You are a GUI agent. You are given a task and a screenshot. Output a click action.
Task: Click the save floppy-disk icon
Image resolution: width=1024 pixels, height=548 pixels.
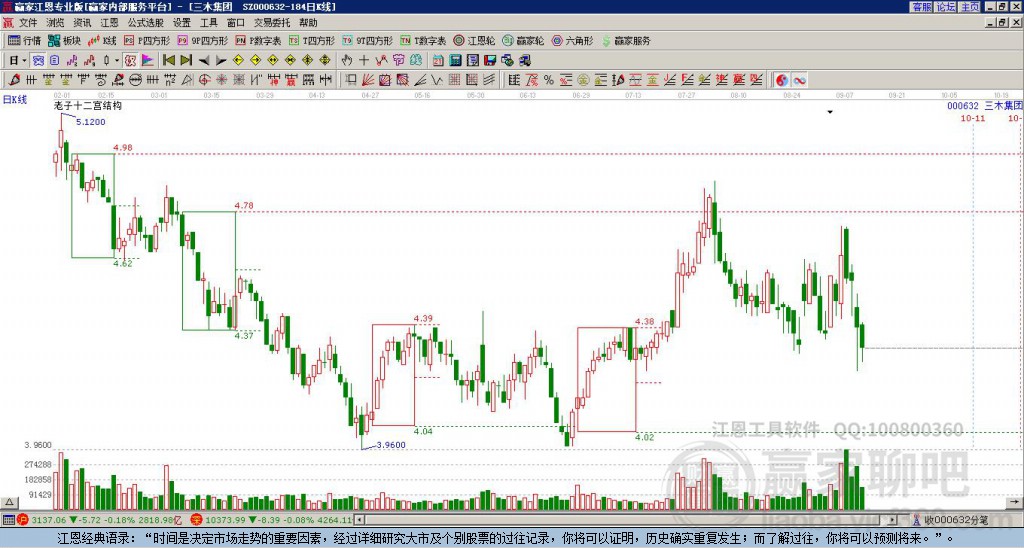point(490,61)
